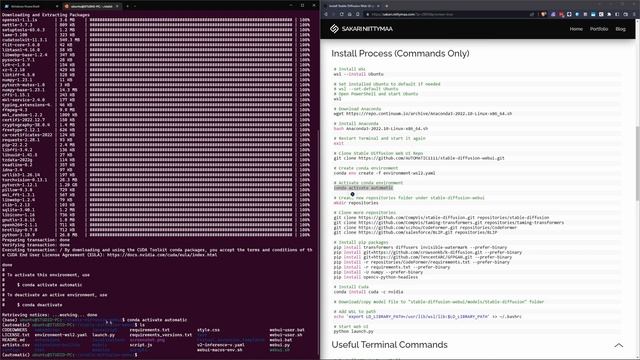Select the Install Stable Diffusion browser tab
The image size is (640, 360).
click(352, 6)
